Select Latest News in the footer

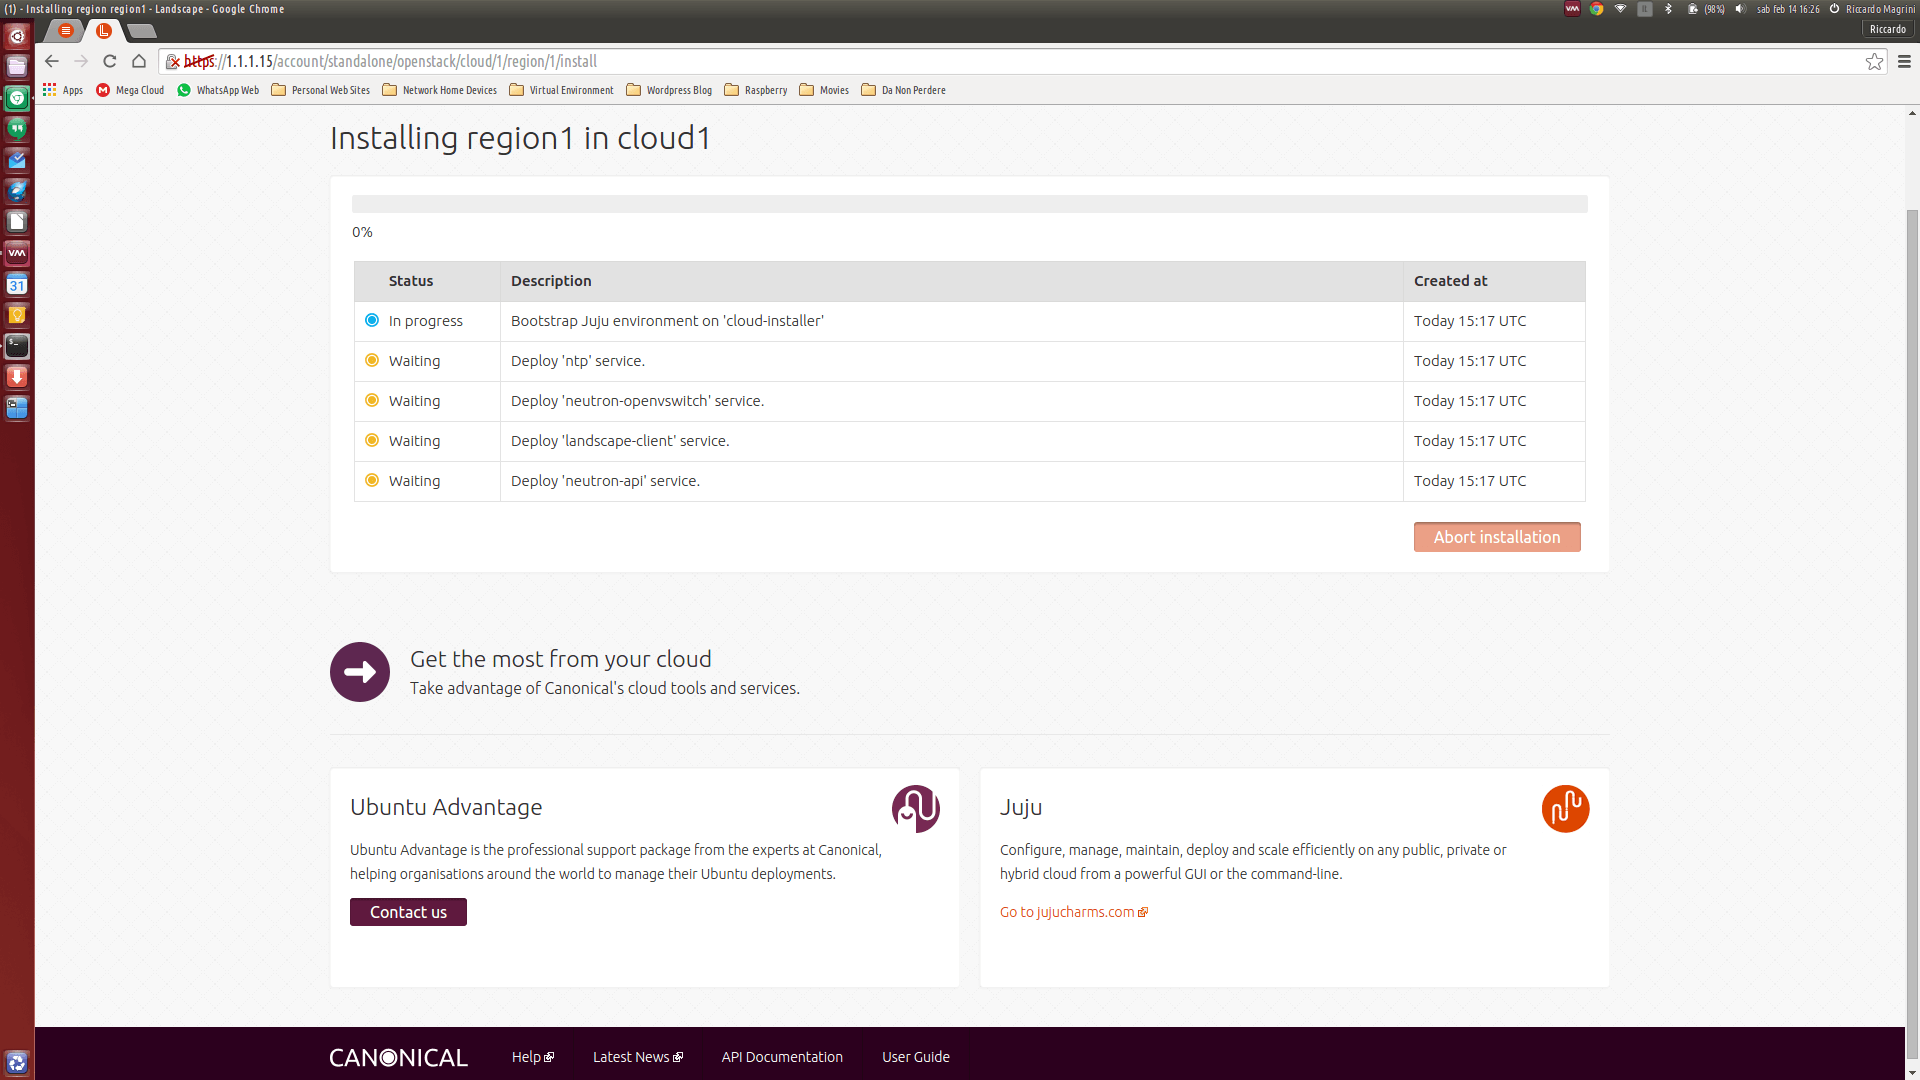coord(637,1056)
